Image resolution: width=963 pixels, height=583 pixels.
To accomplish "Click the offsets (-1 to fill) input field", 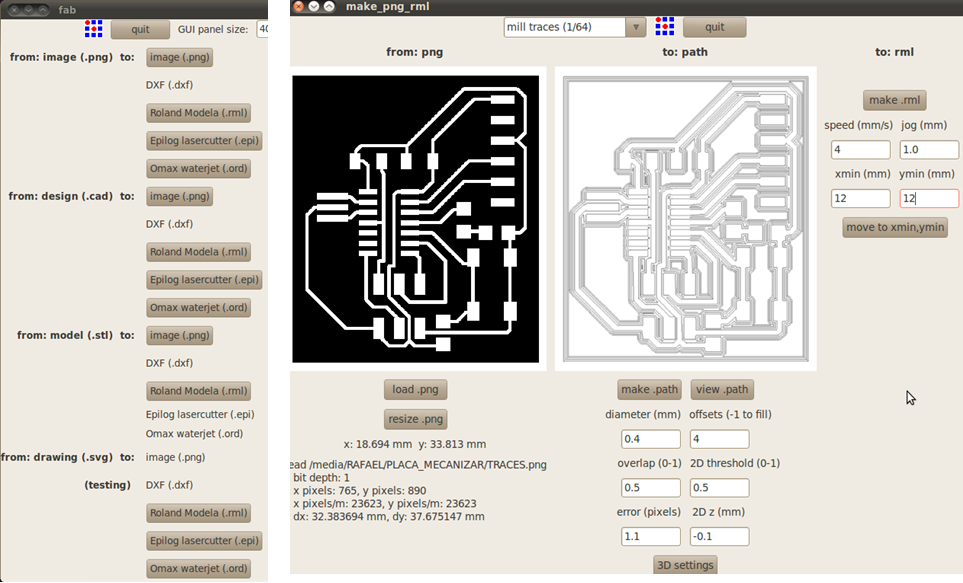I will pos(719,439).
